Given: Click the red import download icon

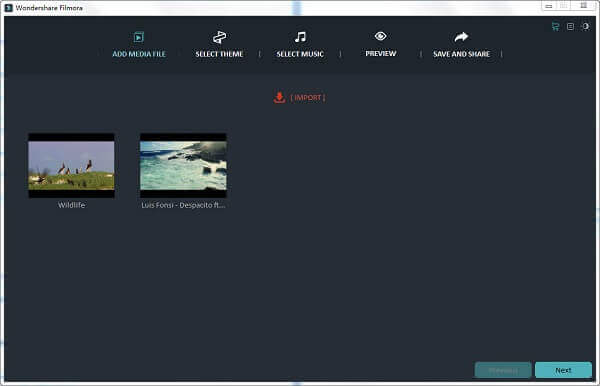Looking at the screenshot, I should [279, 98].
